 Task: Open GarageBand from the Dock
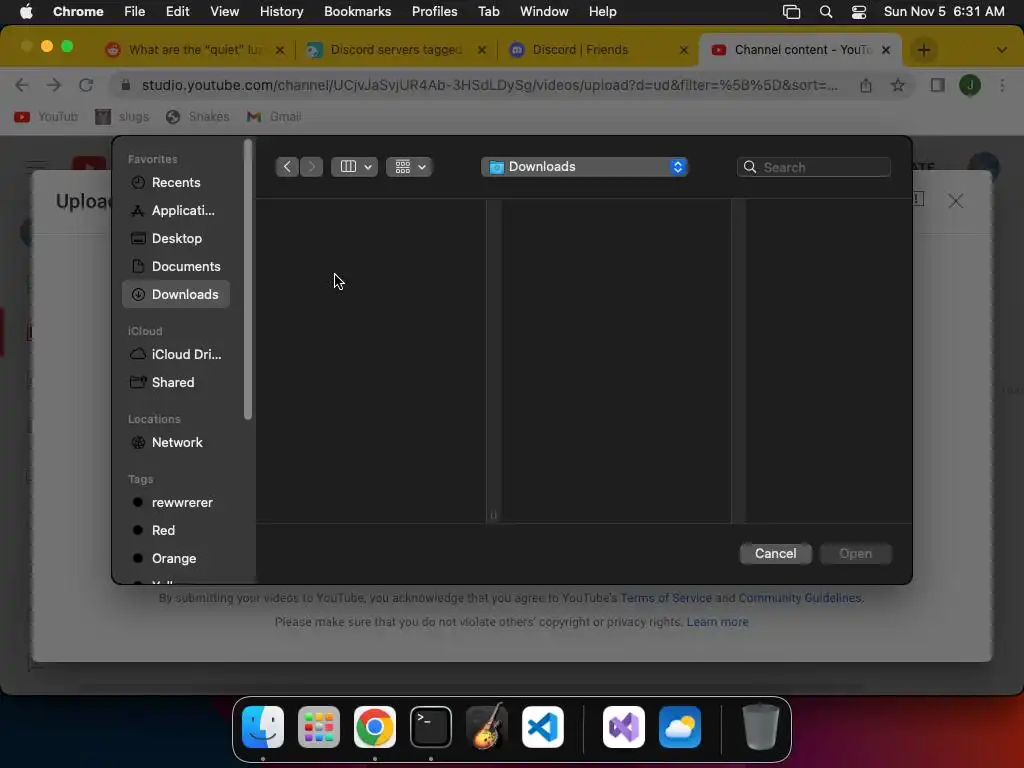pyautogui.click(x=487, y=728)
